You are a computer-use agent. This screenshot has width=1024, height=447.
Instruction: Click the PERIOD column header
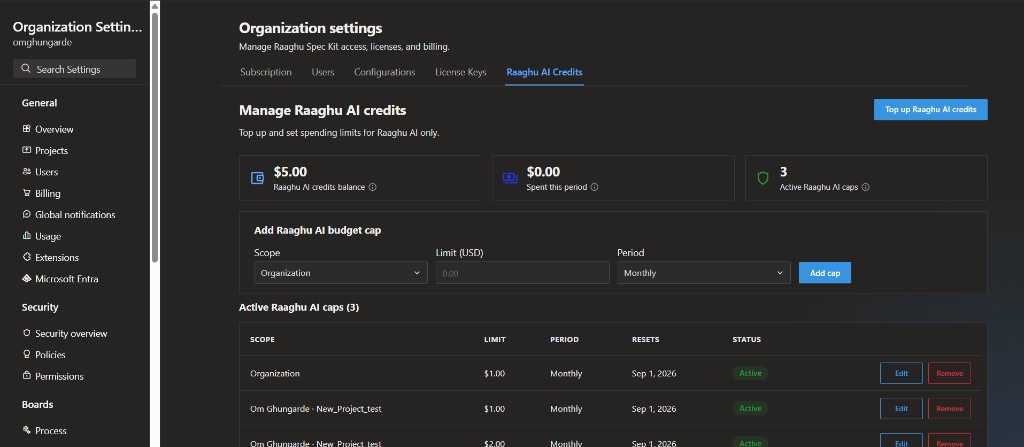(x=564, y=340)
